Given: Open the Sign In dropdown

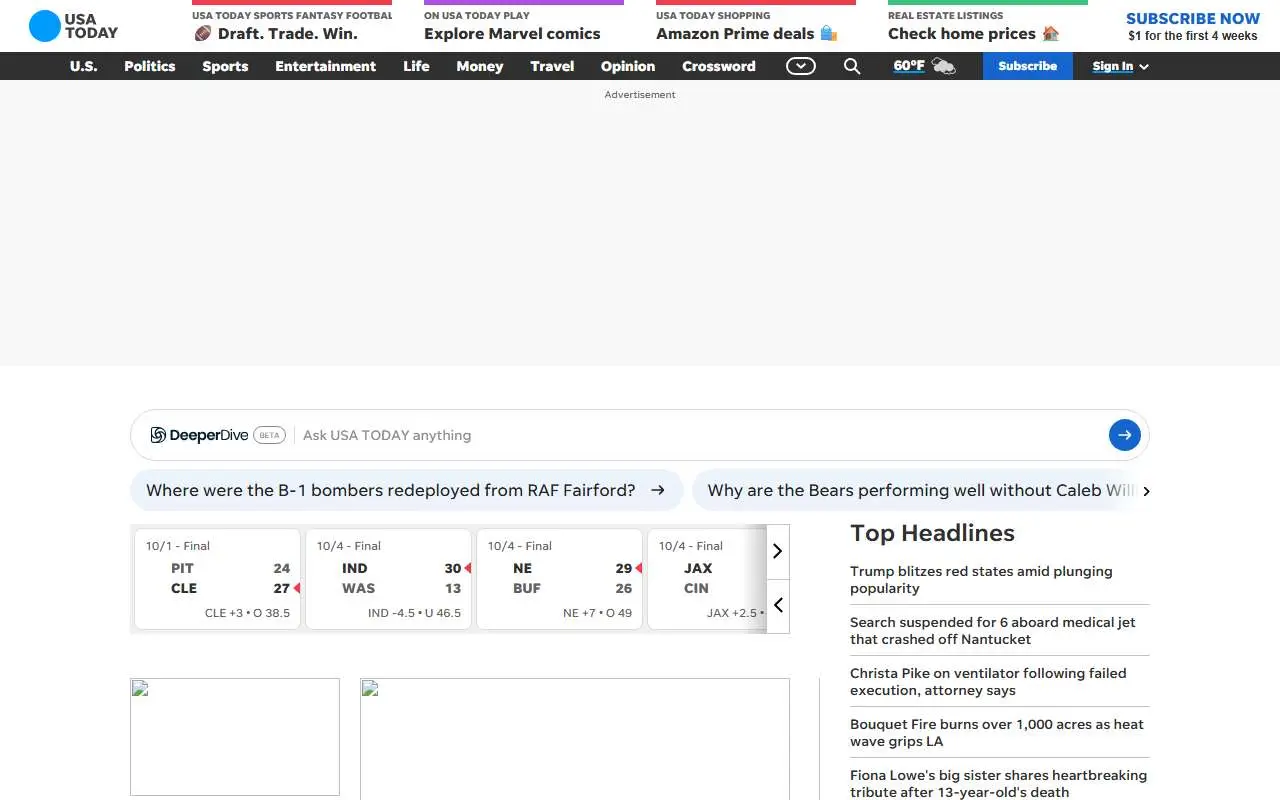Looking at the screenshot, I should pyautogui.click(x=1120, y=66).
